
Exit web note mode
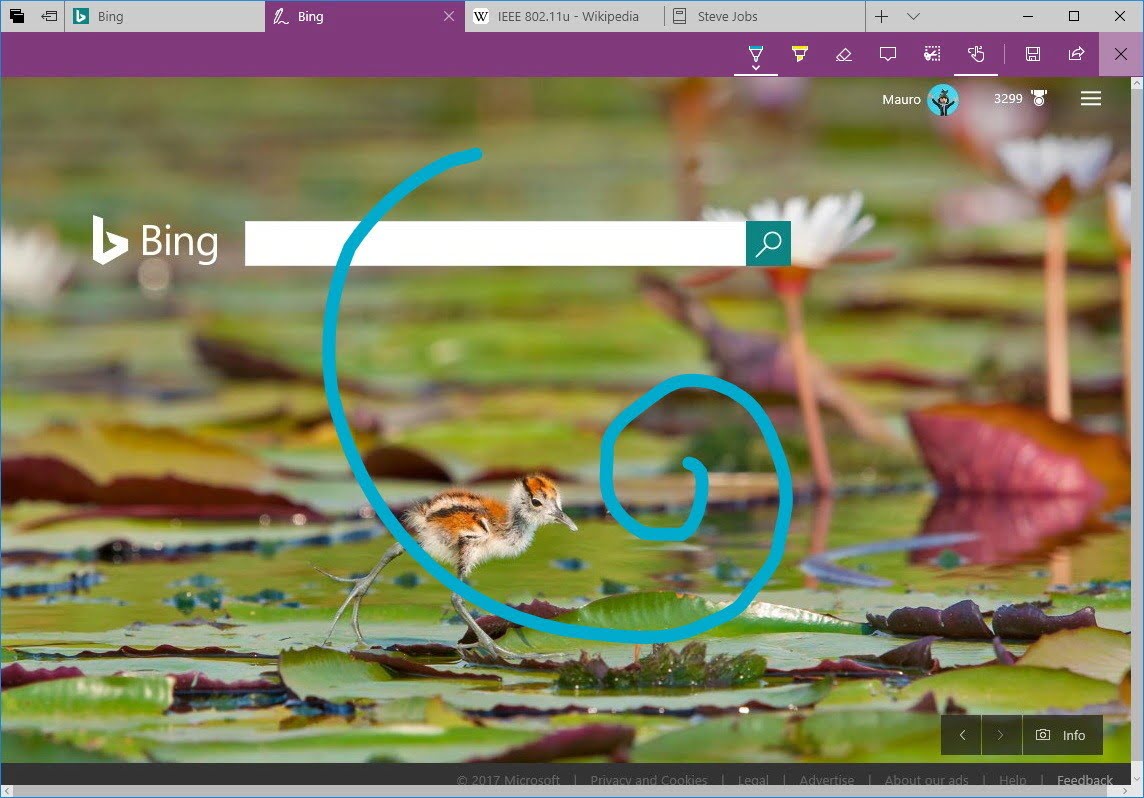coord(1121,54)
